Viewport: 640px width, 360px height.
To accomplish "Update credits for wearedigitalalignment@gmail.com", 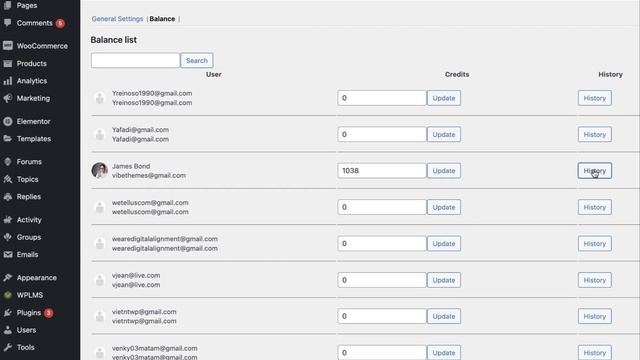I will [x=444, y=243].
